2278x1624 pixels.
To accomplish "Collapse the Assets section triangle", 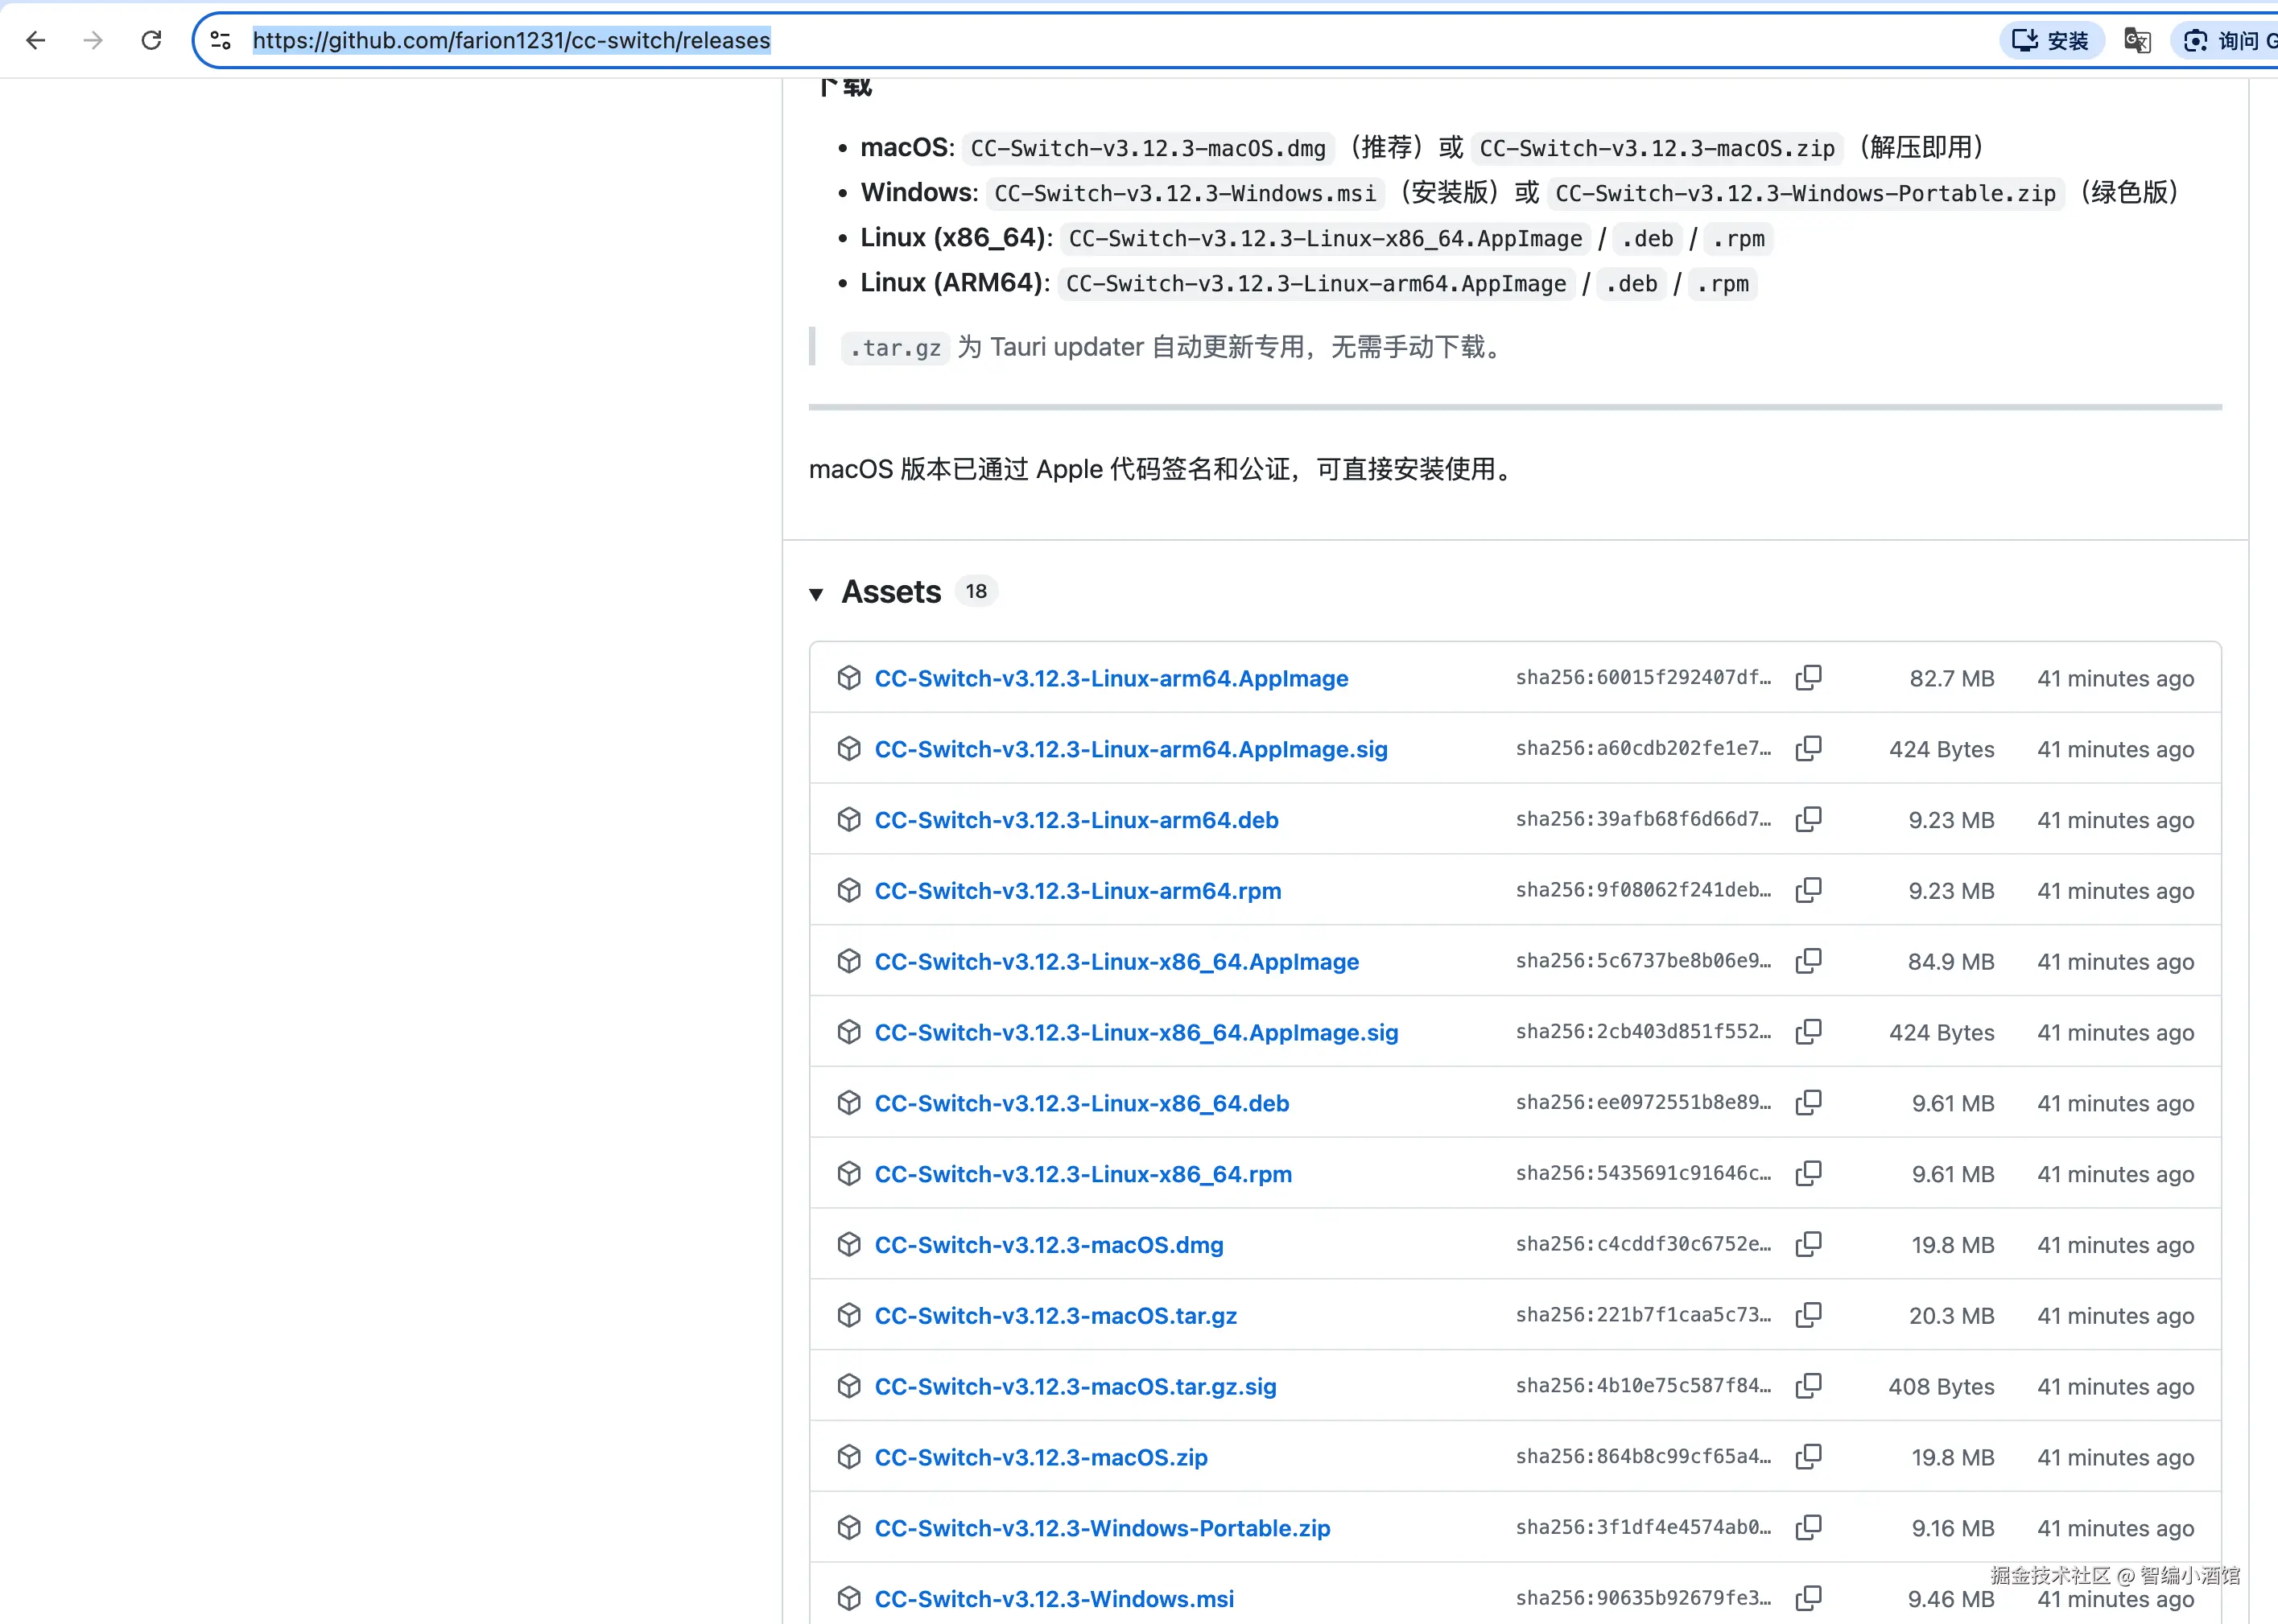I will point(816,594).
